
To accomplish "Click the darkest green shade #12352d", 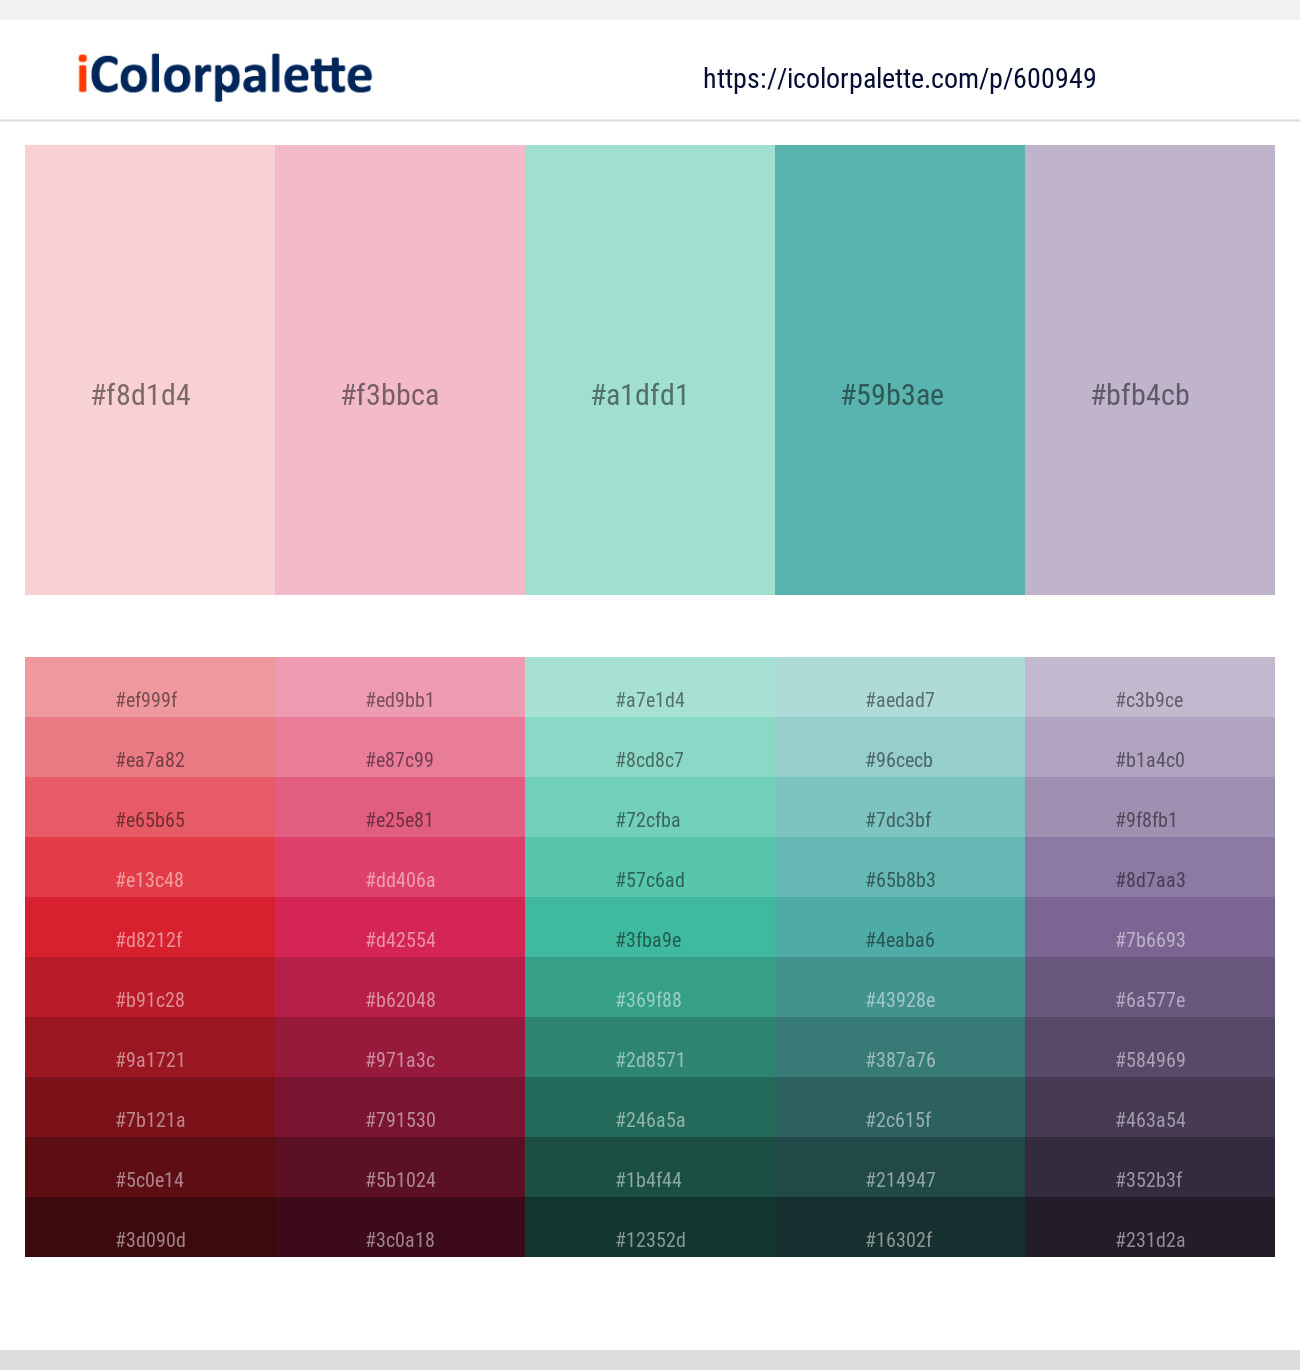I will (x=649, y=1240).
